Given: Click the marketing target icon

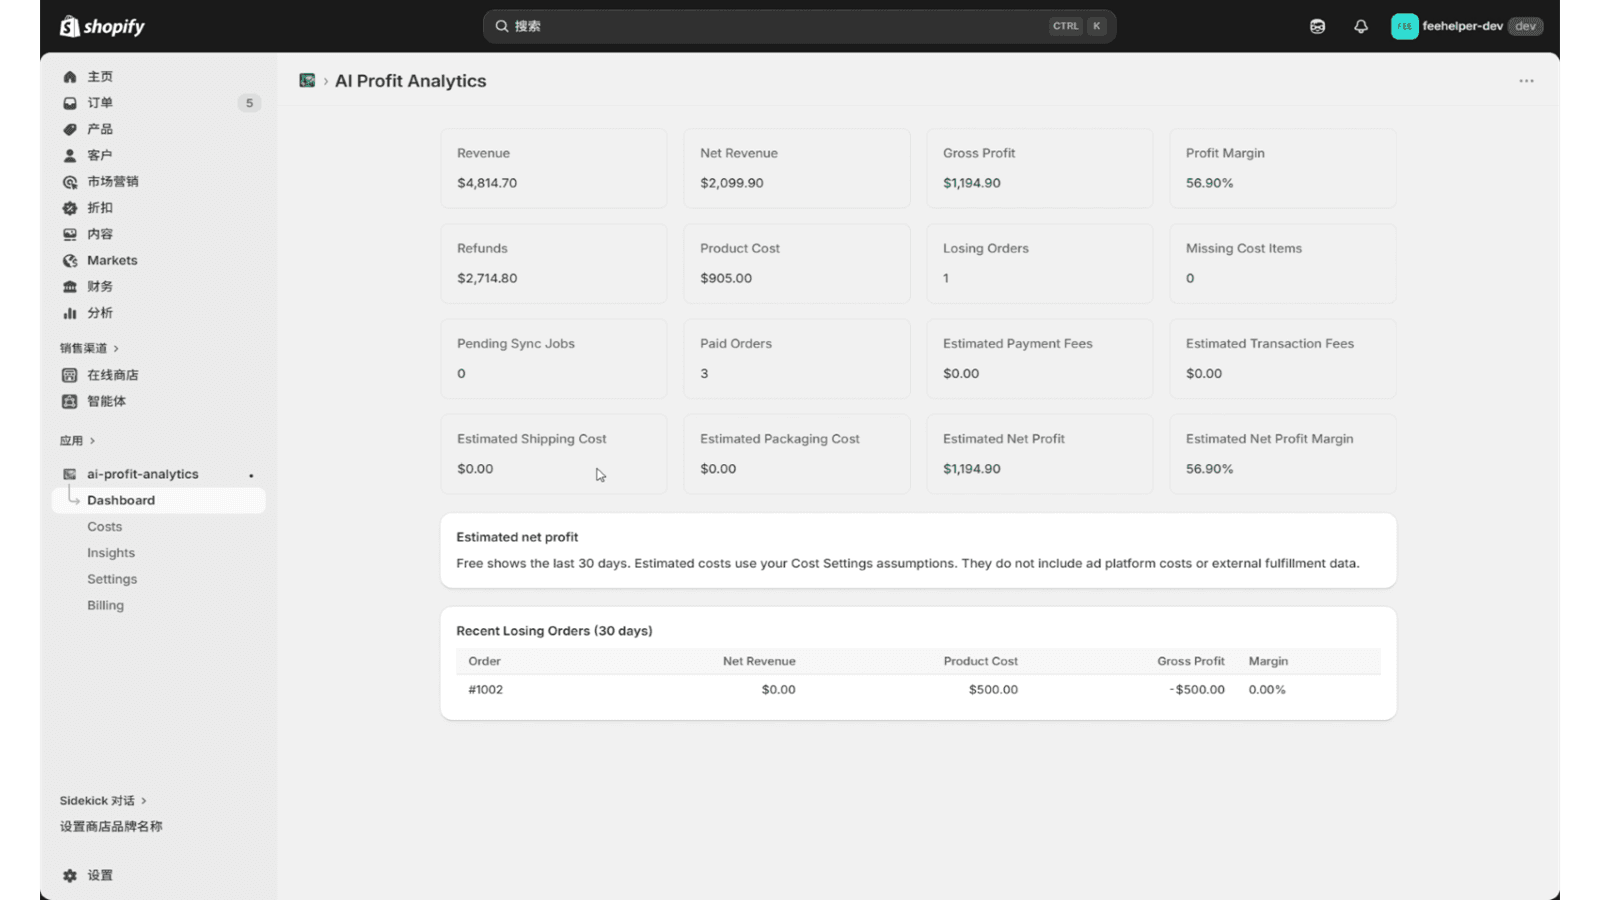Looking at the screenshot, I should coord(70,182).
